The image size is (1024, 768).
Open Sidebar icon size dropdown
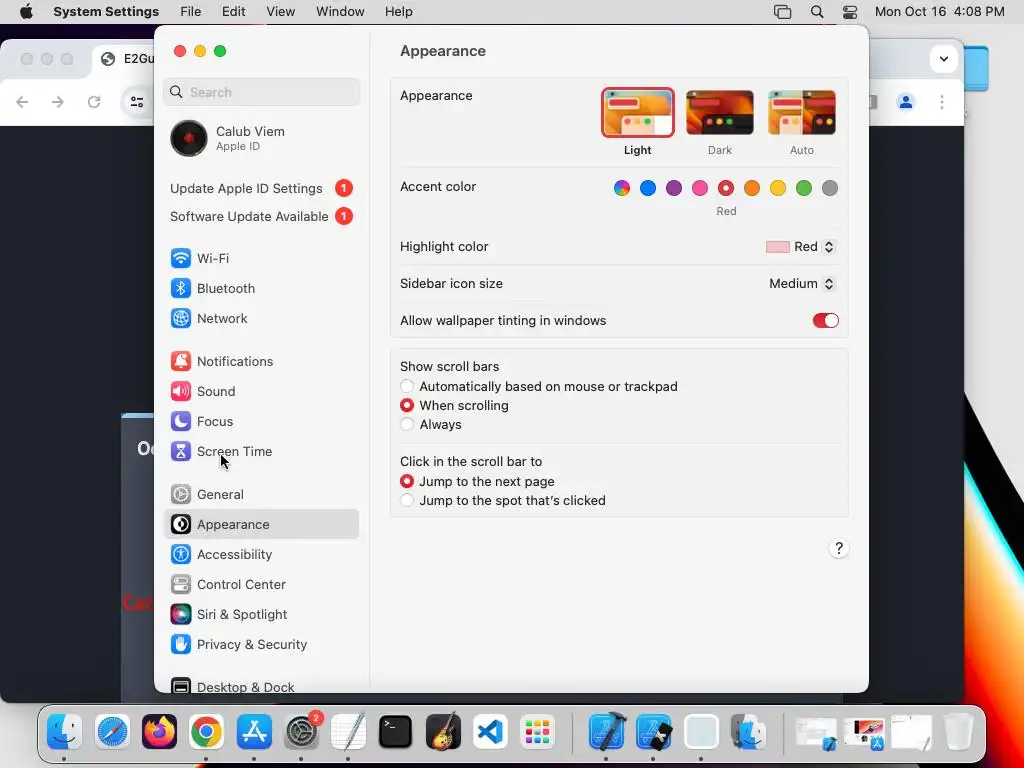click(802, 283)
